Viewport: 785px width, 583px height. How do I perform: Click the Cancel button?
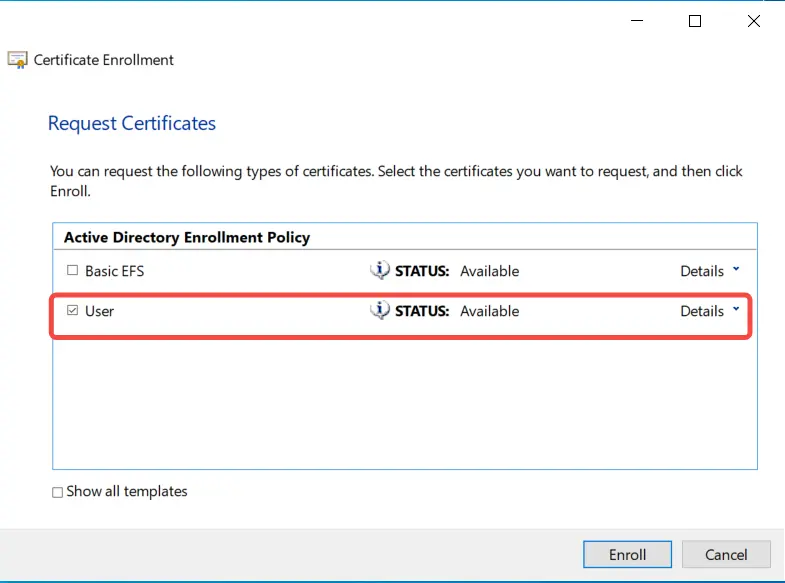pos(726,554)
